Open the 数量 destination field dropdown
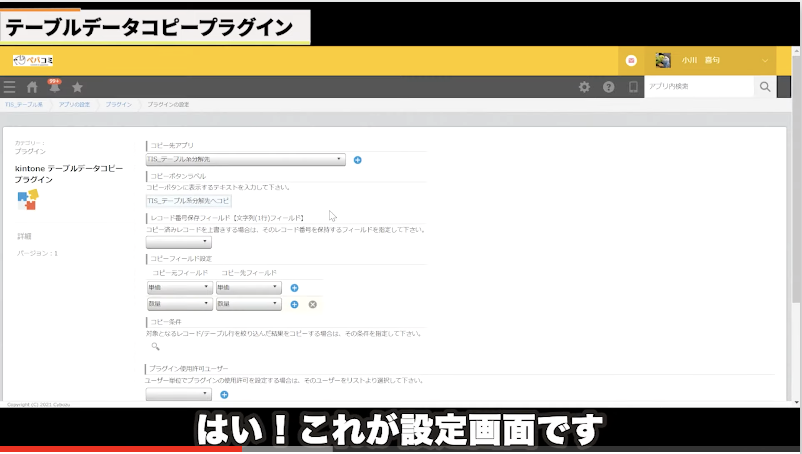802x454 pixels. coord(248,304)
